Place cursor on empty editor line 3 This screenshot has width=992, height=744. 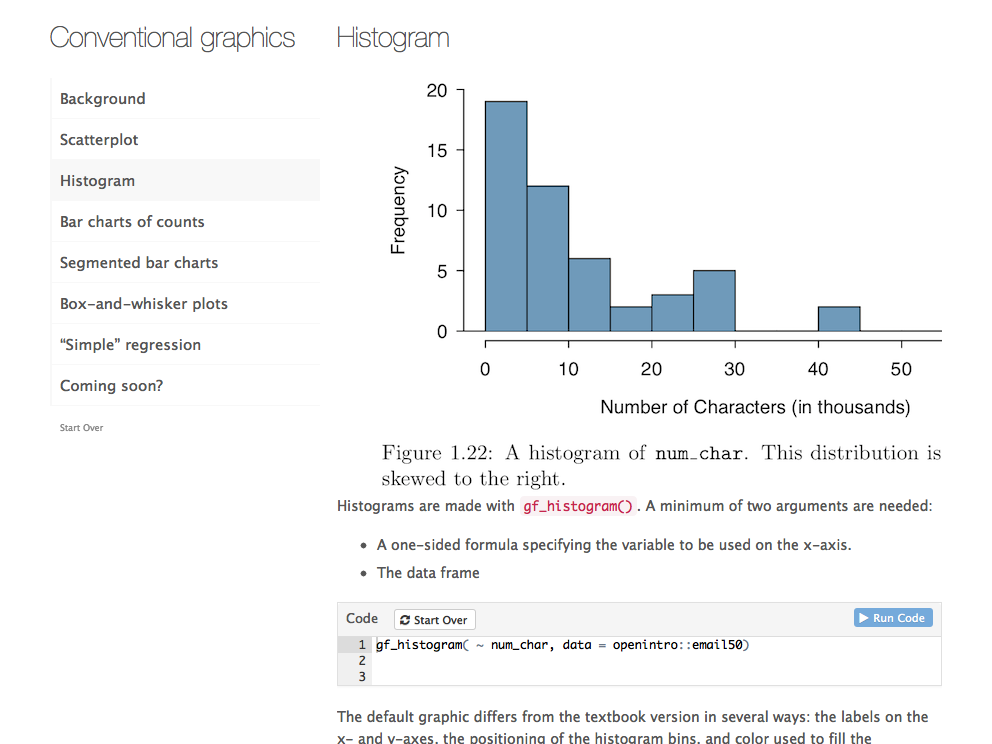point(600,677)
